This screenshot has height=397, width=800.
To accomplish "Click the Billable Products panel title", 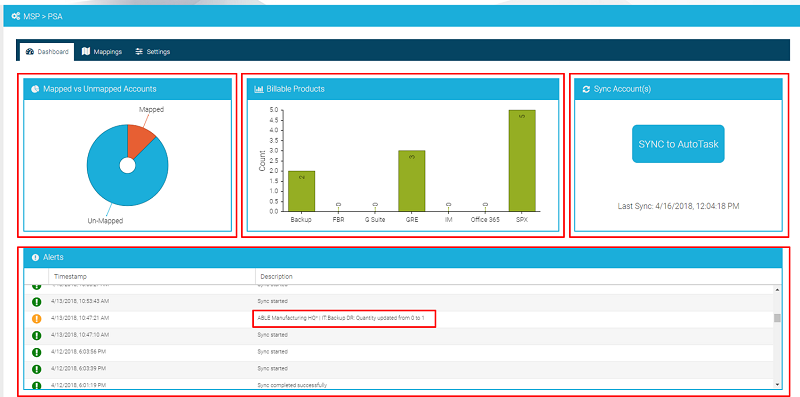I will (x=295, y=89).
